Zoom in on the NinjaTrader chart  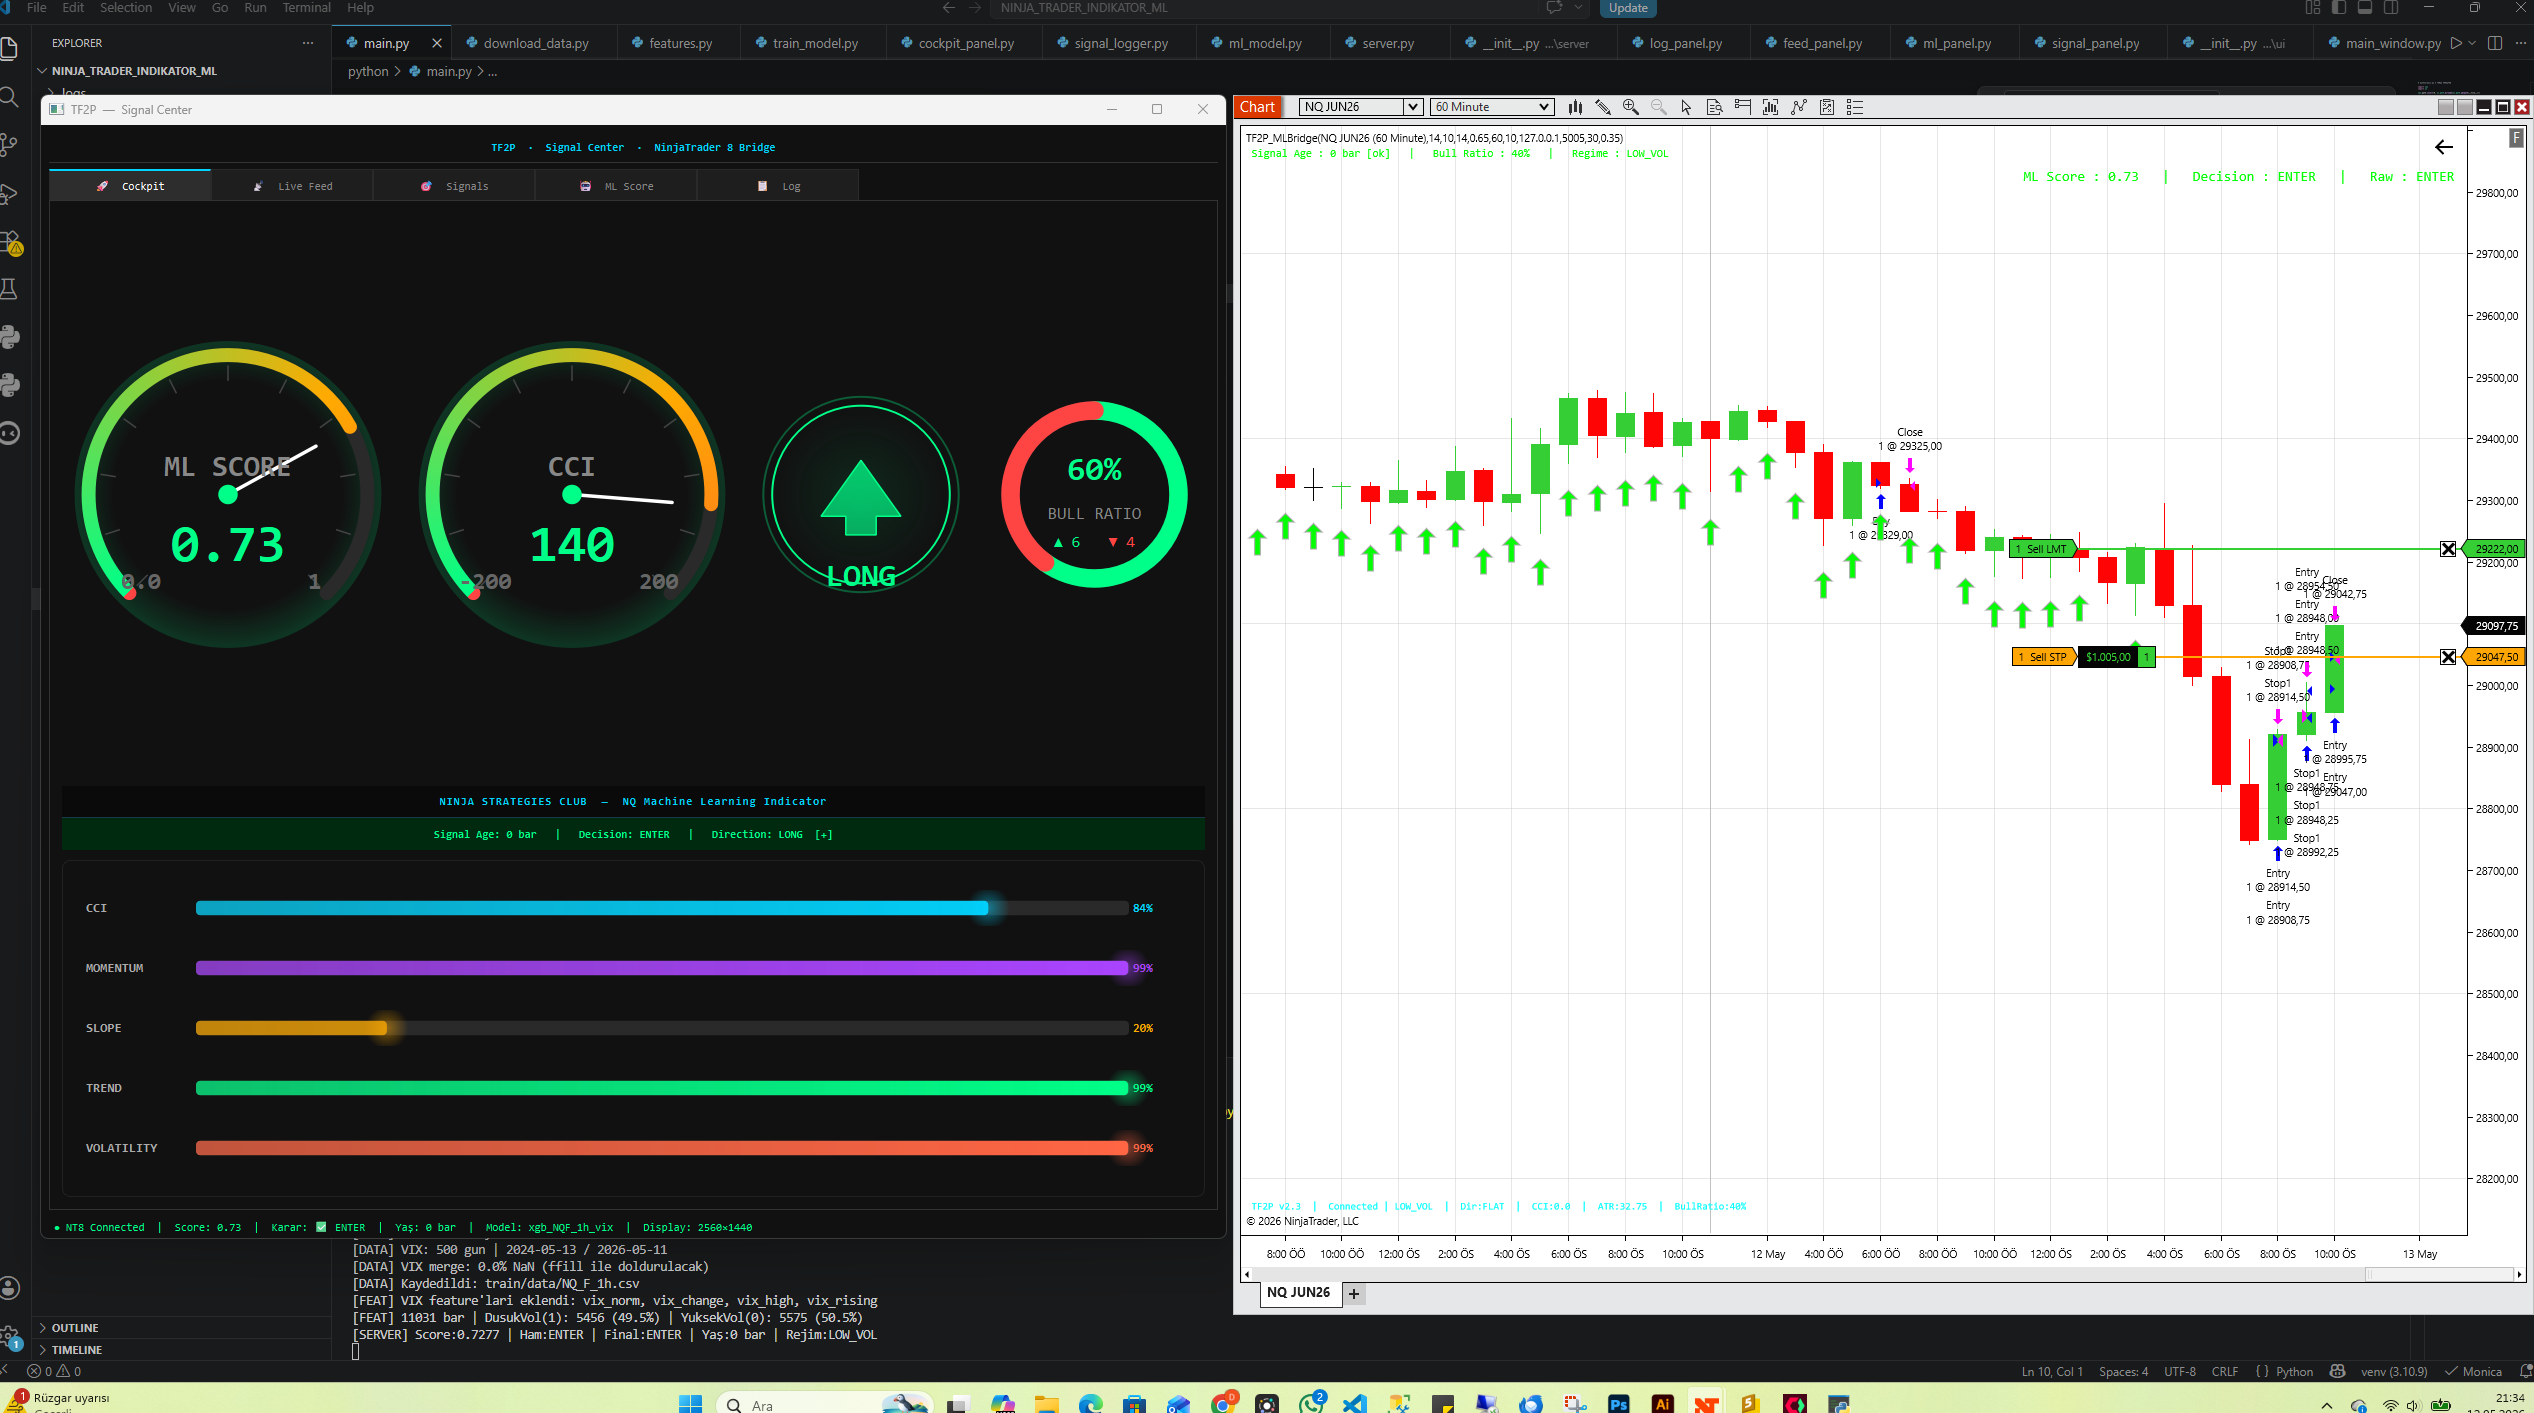click(1631, 107)
